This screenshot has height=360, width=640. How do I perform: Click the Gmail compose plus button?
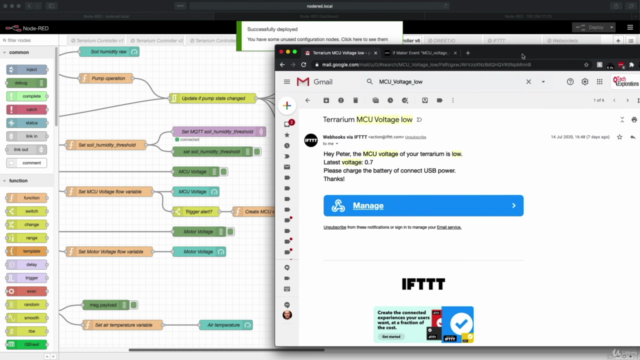[287, 106]
